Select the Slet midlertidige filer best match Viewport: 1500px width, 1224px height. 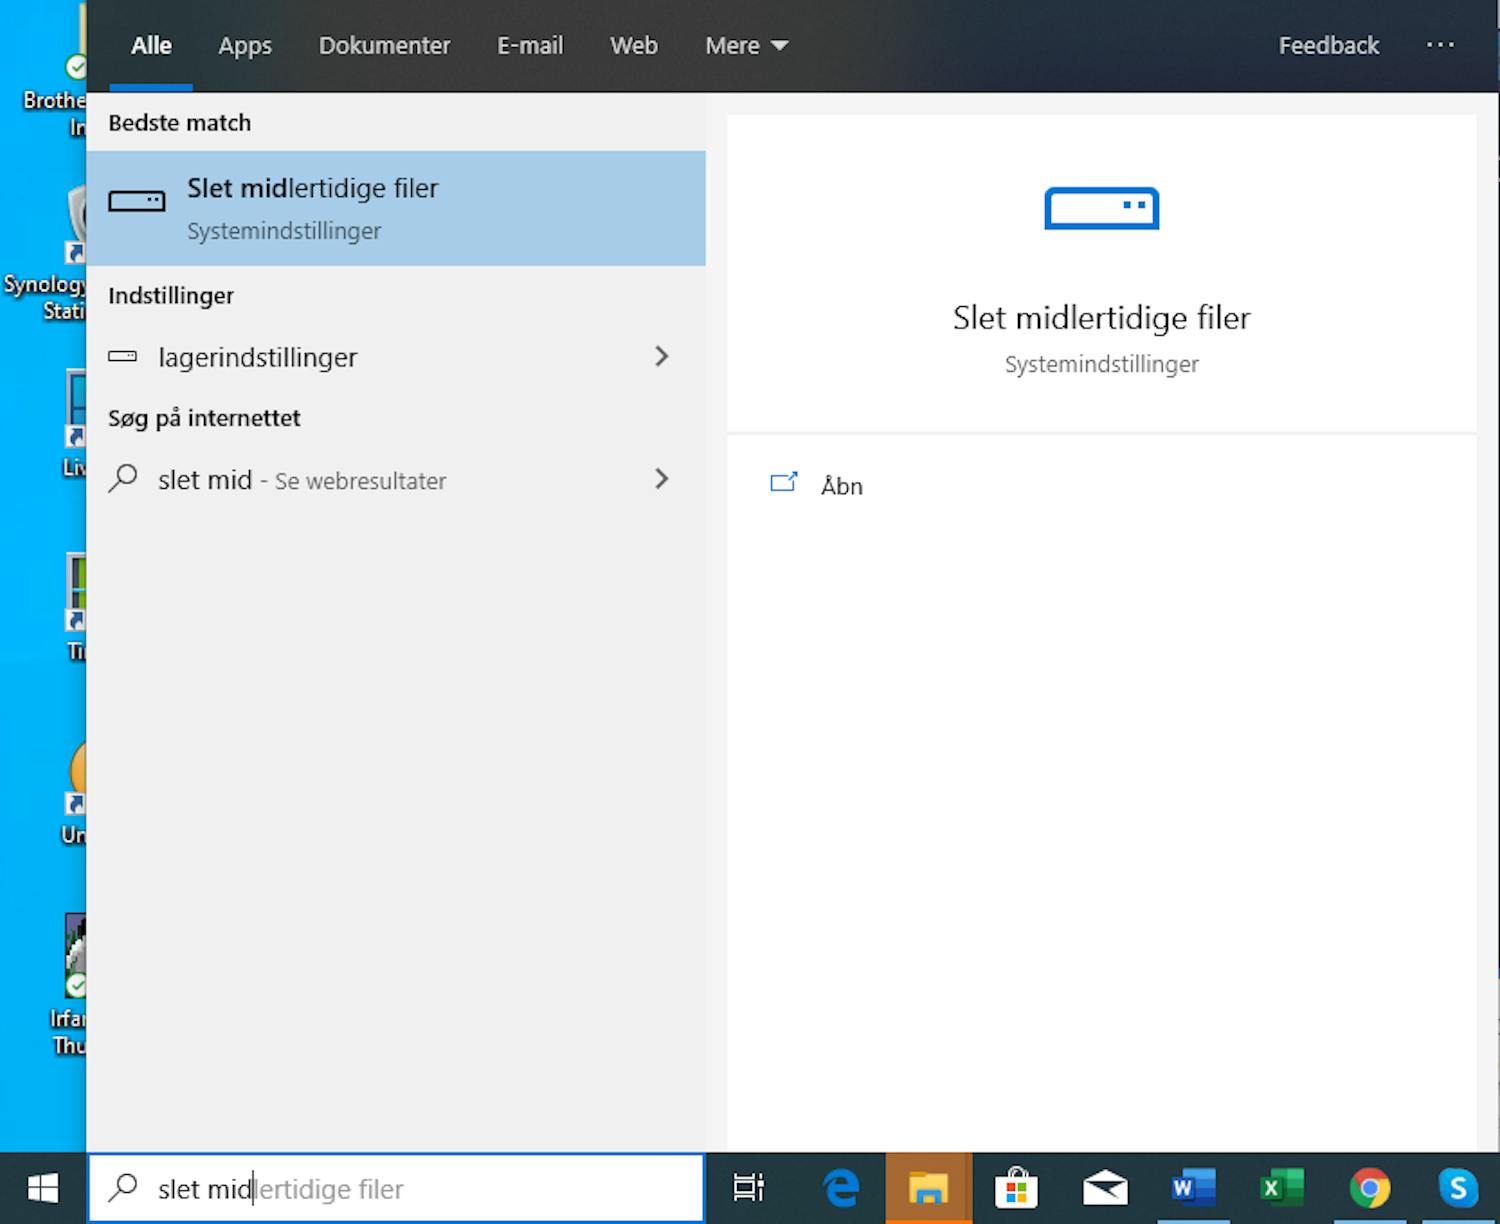(397, 208)
